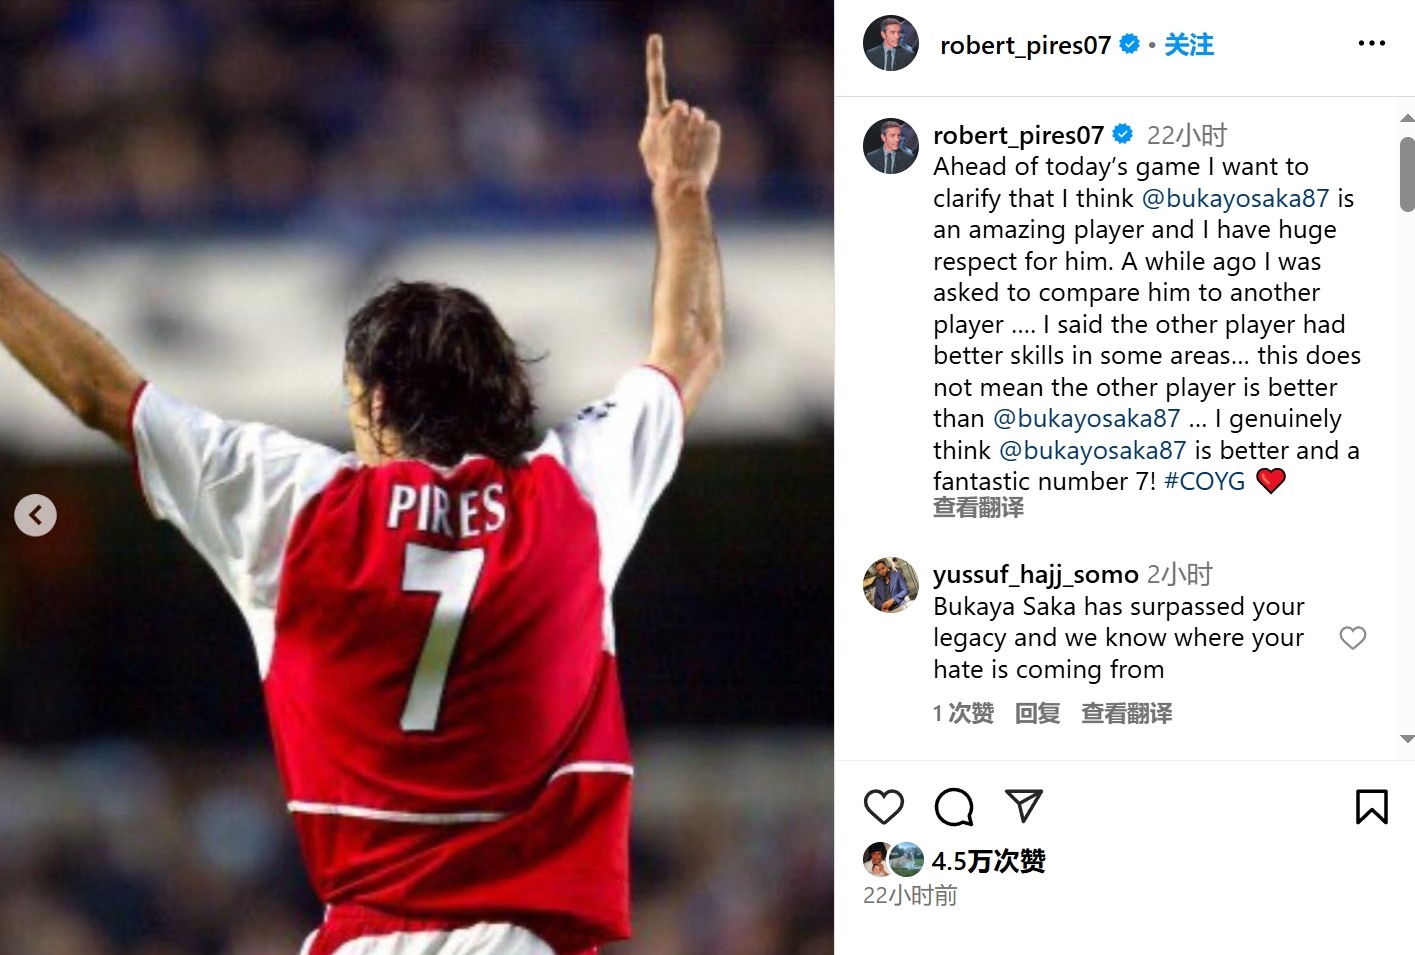Like yussuf_hajj_somo's comment with the heart
The image size is (1415, 955).
coord(1352,638)
